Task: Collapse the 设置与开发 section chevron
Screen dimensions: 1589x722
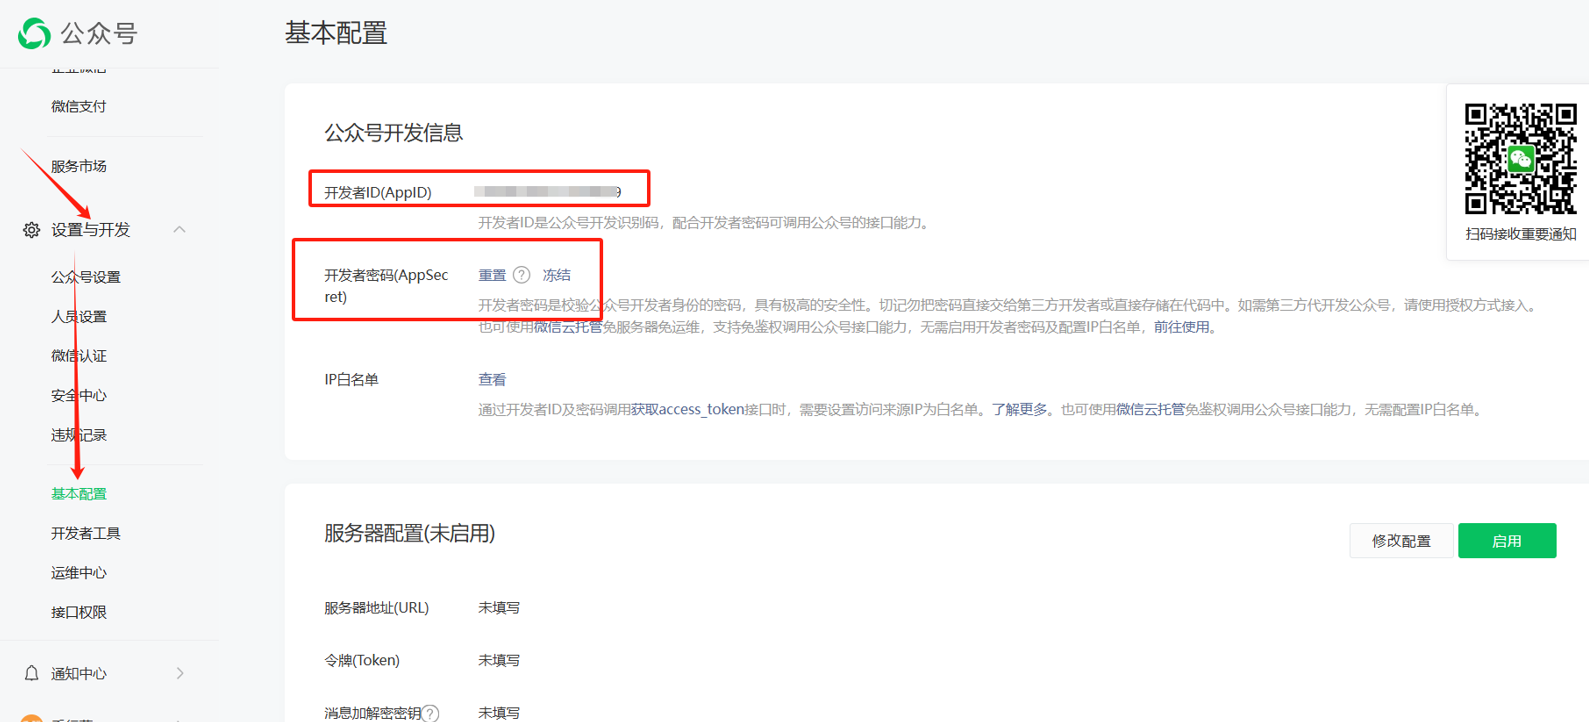Action: pyautogui.click(x=179, y=230)
